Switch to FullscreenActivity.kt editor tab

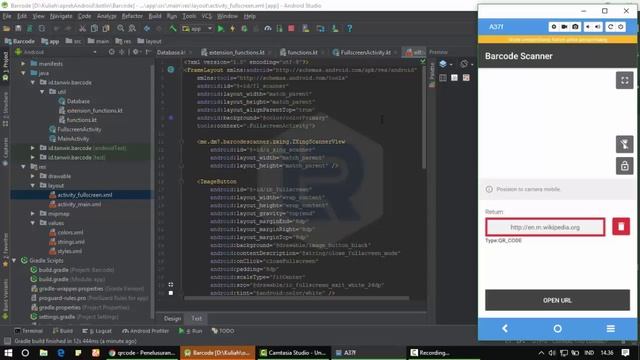pos(365,53)
